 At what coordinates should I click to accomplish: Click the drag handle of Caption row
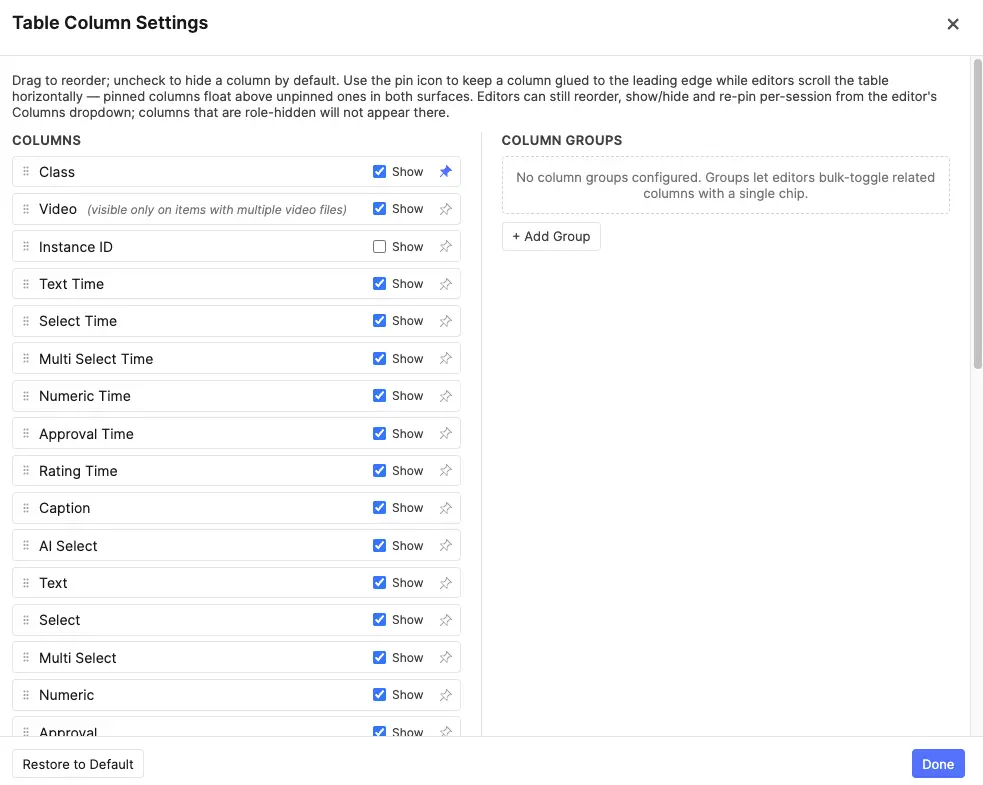pyautogui.click(x=26, y=508)
